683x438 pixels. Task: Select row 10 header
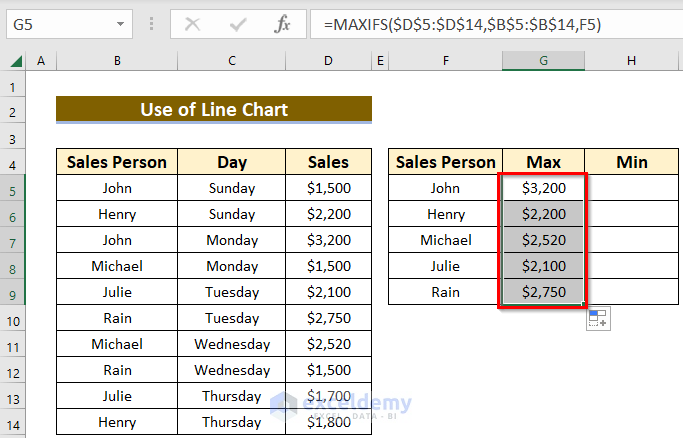(15, 318)
